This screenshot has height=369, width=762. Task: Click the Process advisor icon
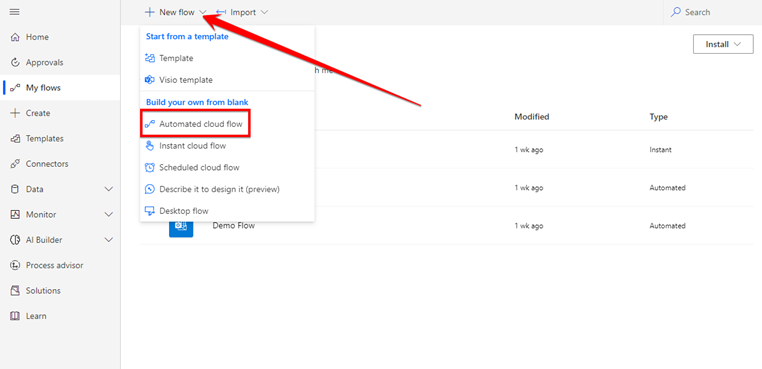(15, 265)
